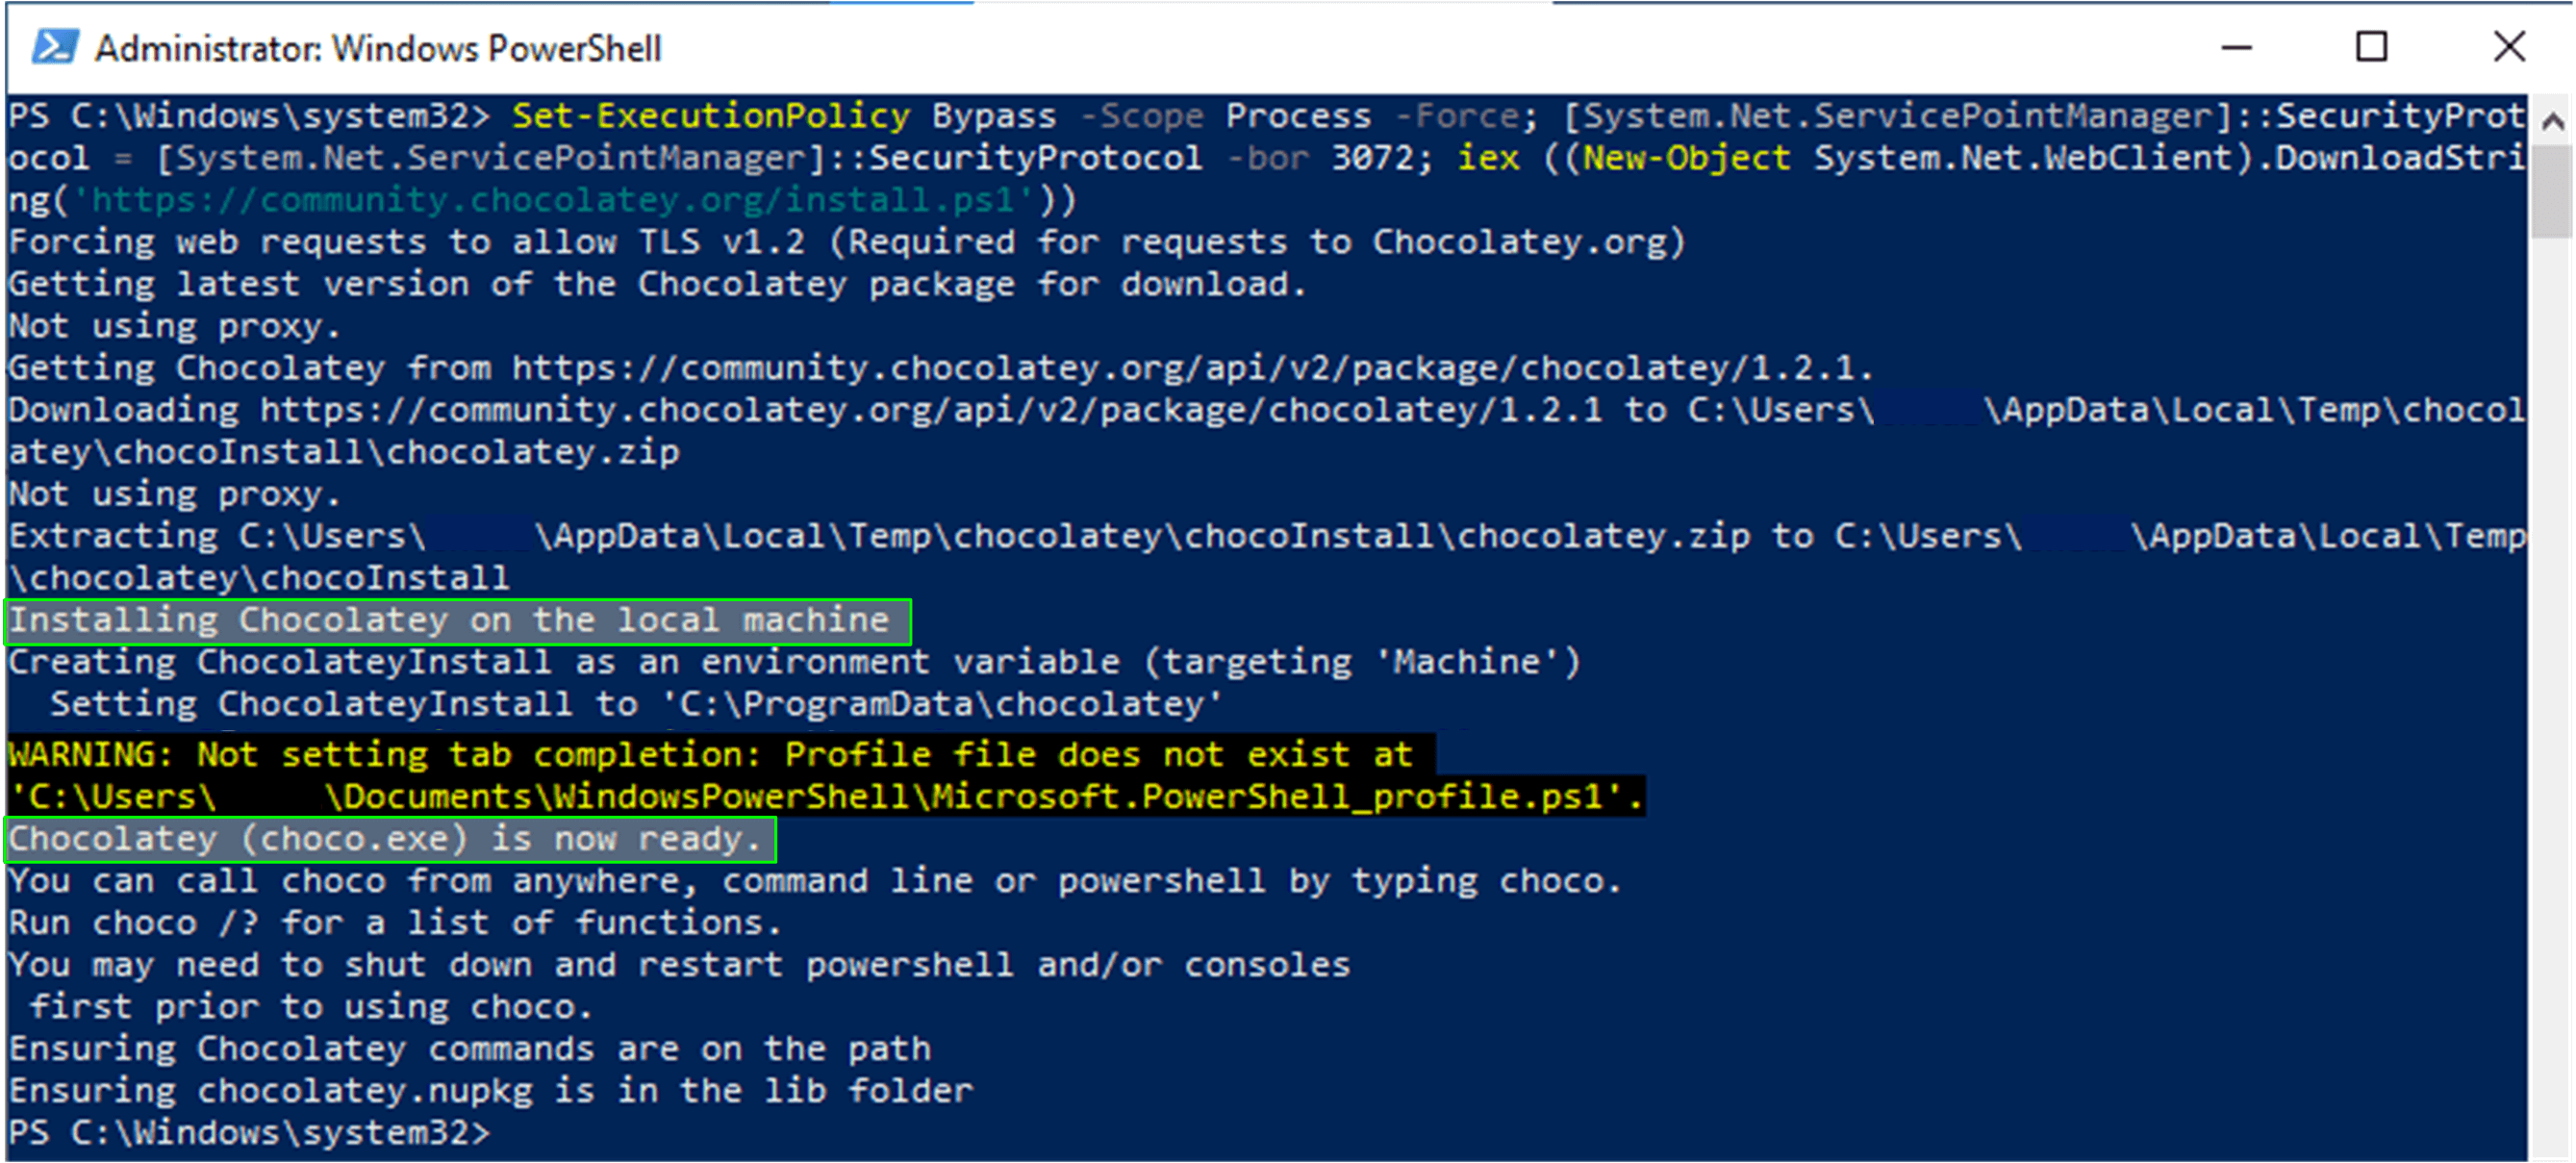Image resolution: width=2576 pixels, height=1163 pixels.
Task: Click the Run choco /? line
Action: pos(395,922)
